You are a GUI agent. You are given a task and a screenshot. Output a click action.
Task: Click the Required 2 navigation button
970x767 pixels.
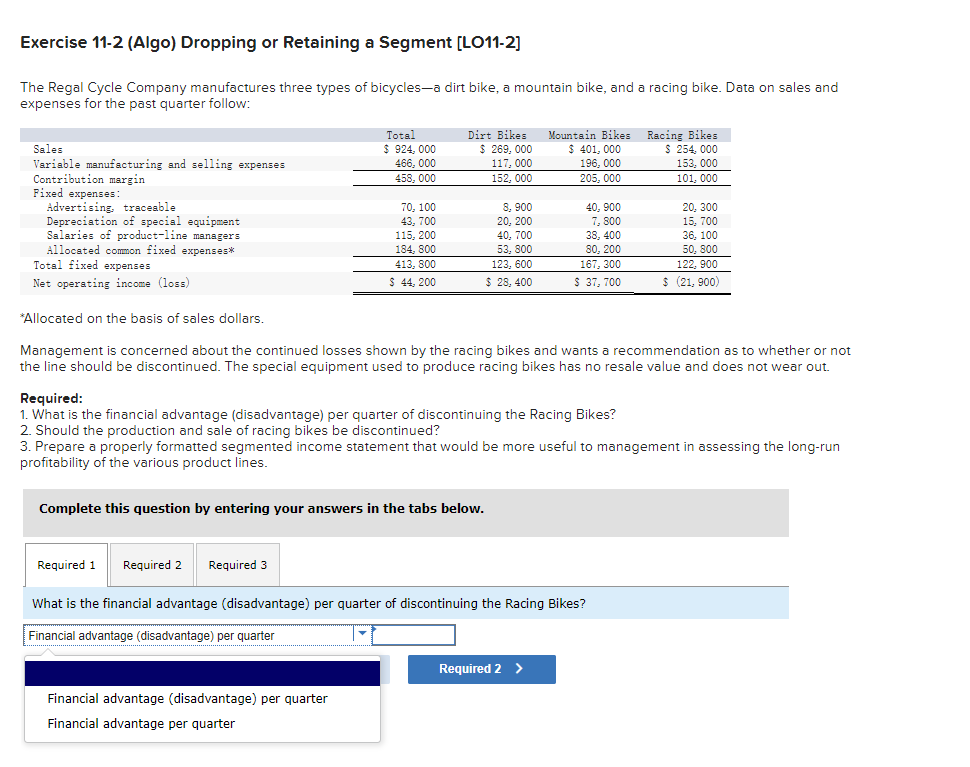(x=481, y=669)
